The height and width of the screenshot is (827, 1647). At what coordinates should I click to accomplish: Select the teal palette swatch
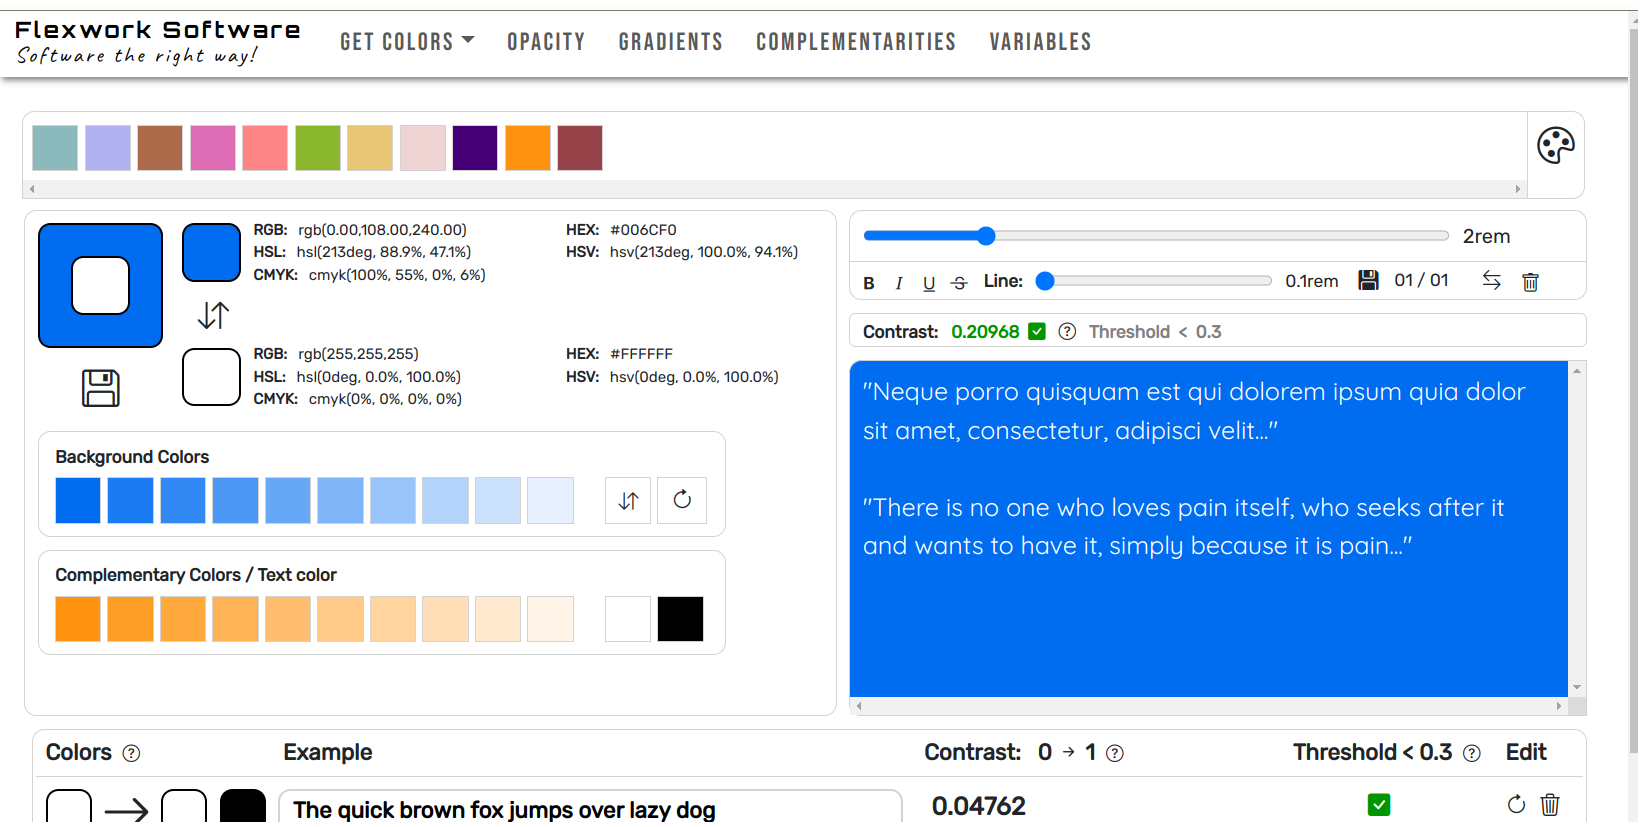pos(55,148)
